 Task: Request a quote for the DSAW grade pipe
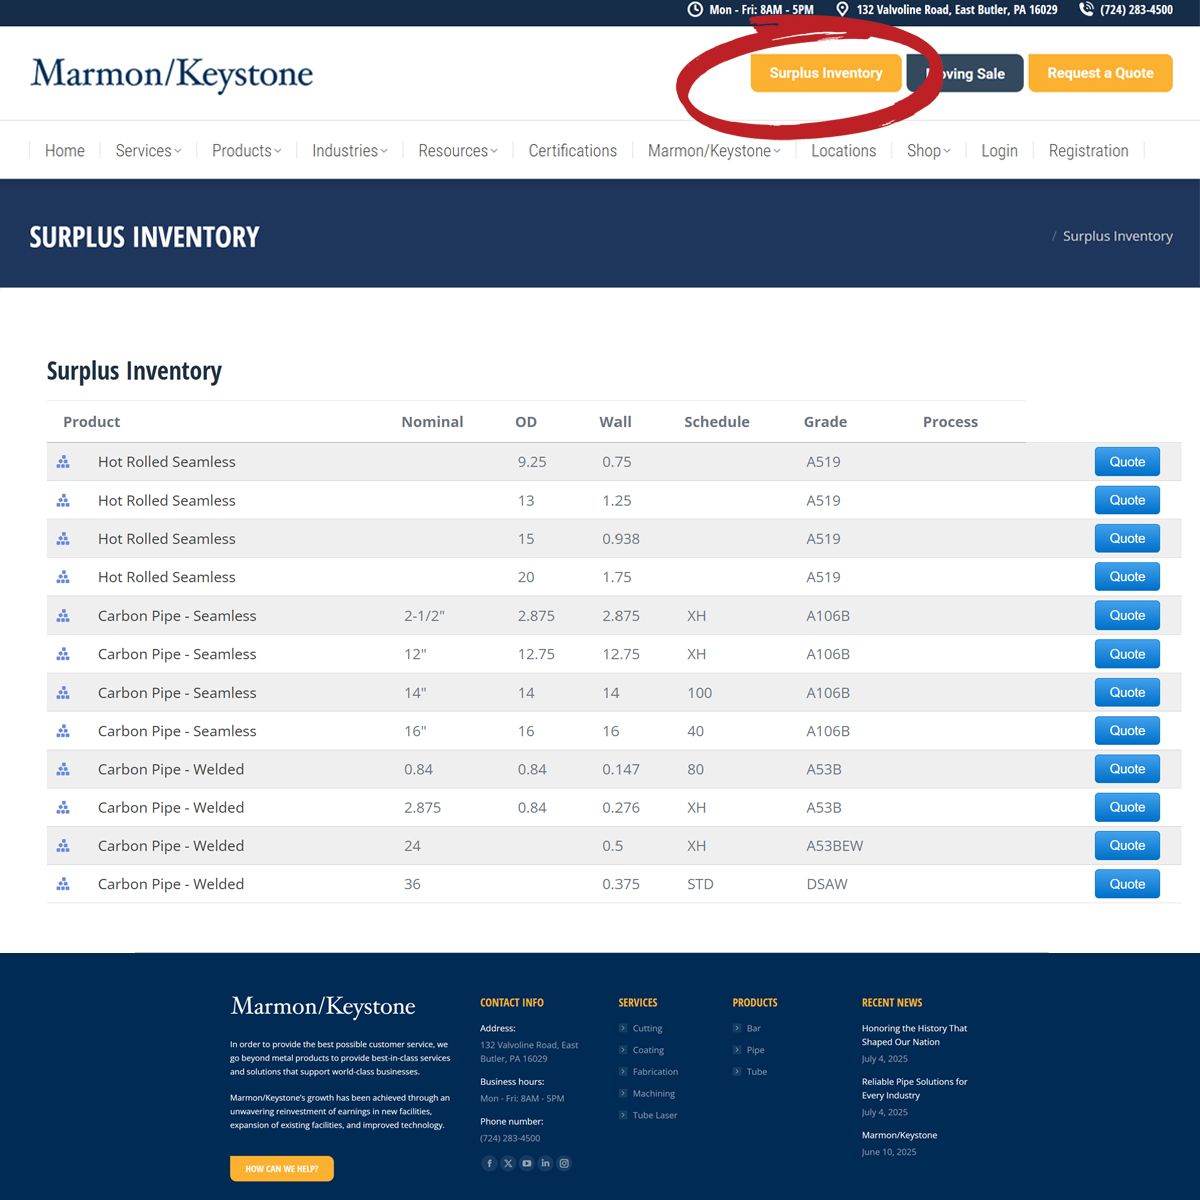pyautogui.click(x=1127, y=884)
